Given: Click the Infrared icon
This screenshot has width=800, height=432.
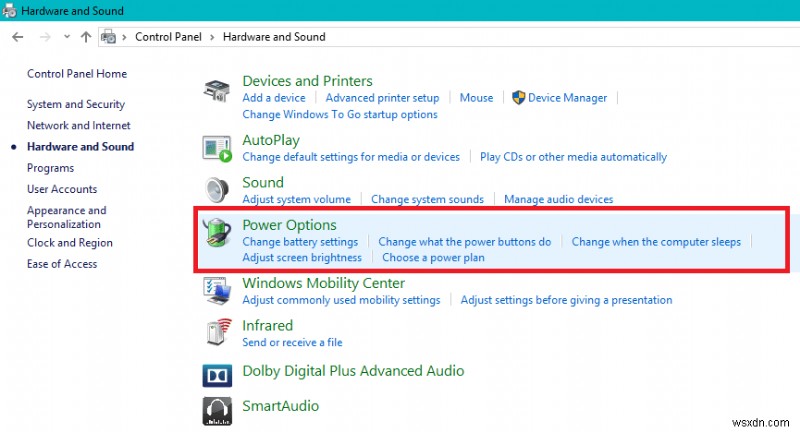Looking at the screenshot, I should pyautogui.click(x=217, y=333).
